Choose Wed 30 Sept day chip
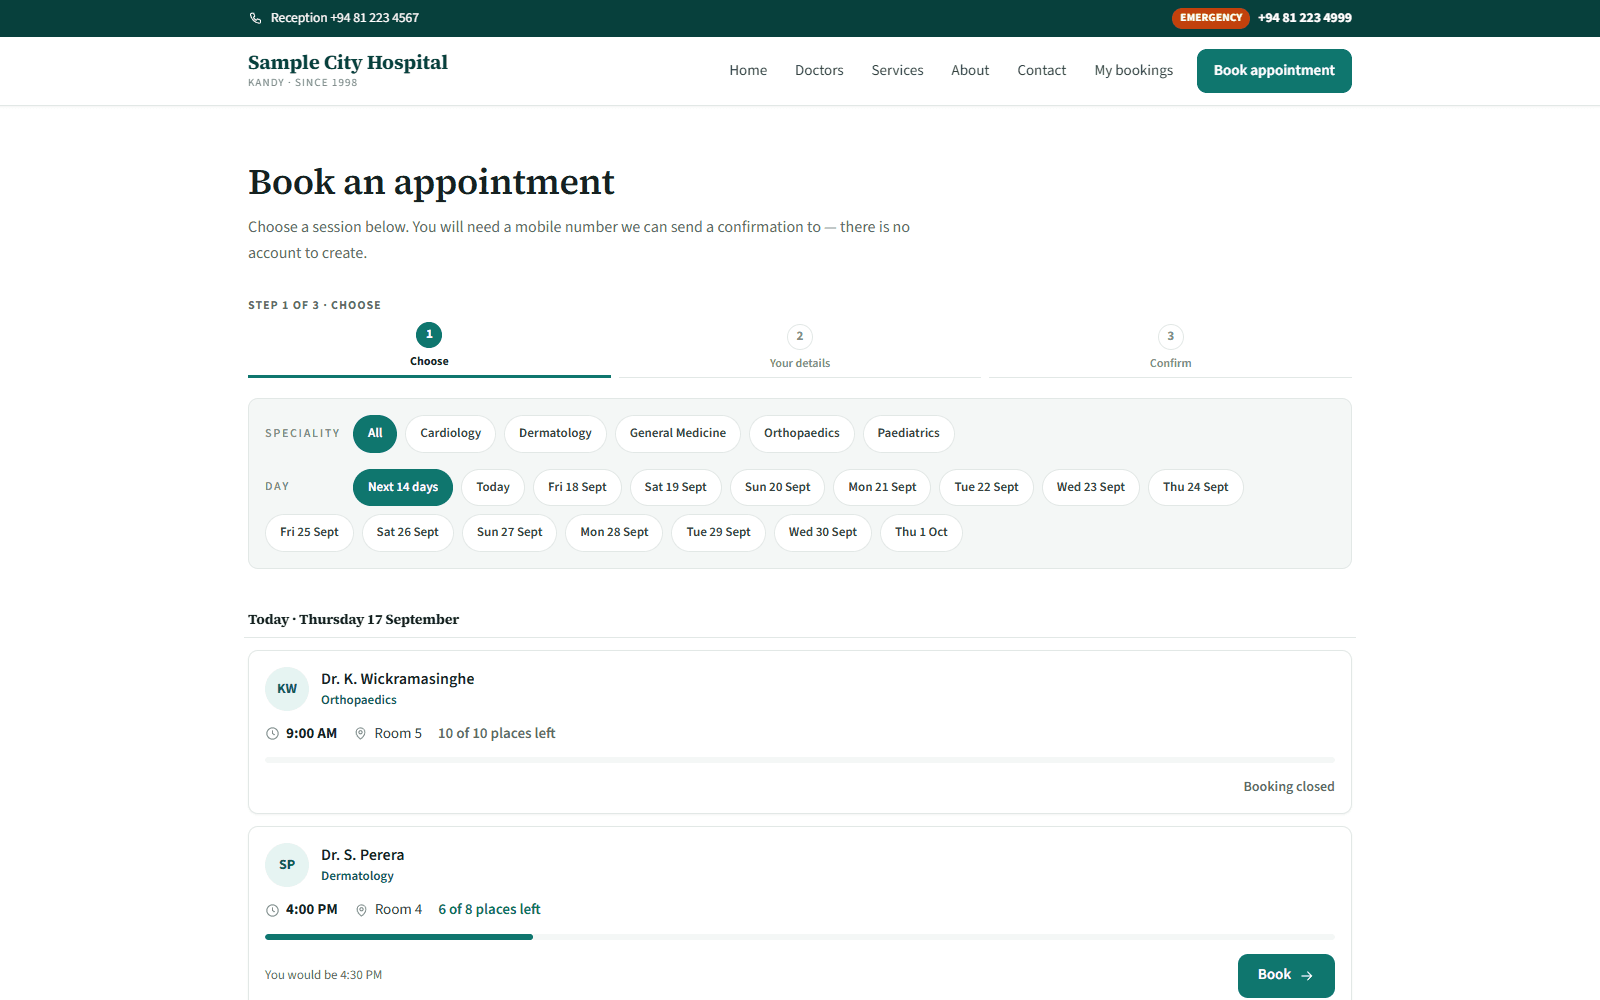The image size is (1600, 1000). pos(822,533)
